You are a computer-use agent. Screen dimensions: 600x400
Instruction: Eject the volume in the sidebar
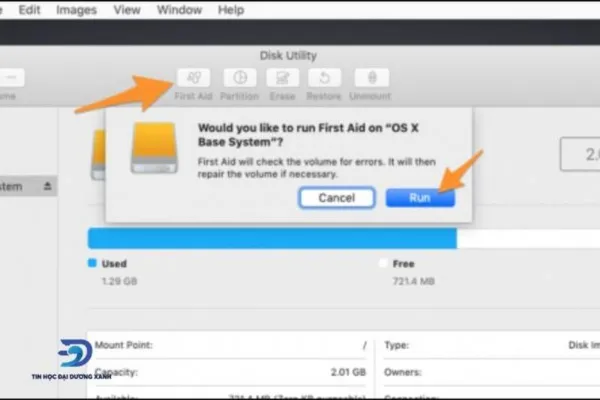(47, 186)
